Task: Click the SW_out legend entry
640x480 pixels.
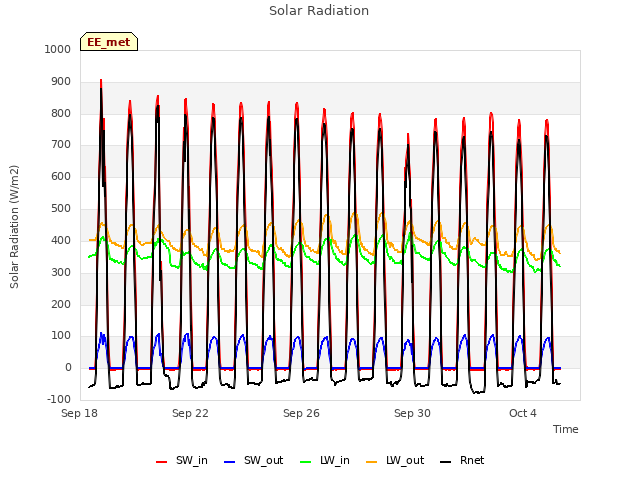Action: coord(253,461)
